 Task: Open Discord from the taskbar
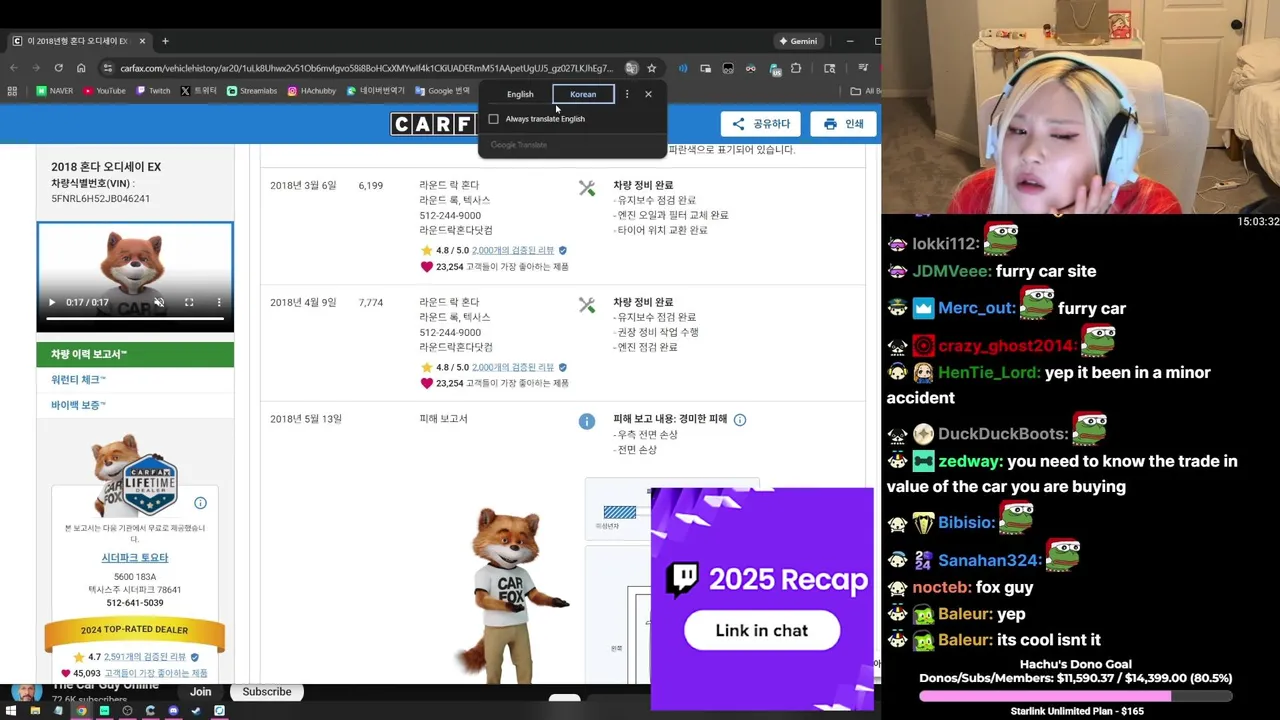(173, 711)
